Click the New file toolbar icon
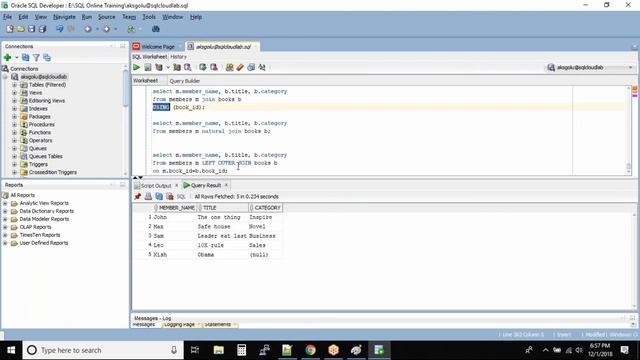The width and height of the screenshot is (640, 360). tap(10, 29)
